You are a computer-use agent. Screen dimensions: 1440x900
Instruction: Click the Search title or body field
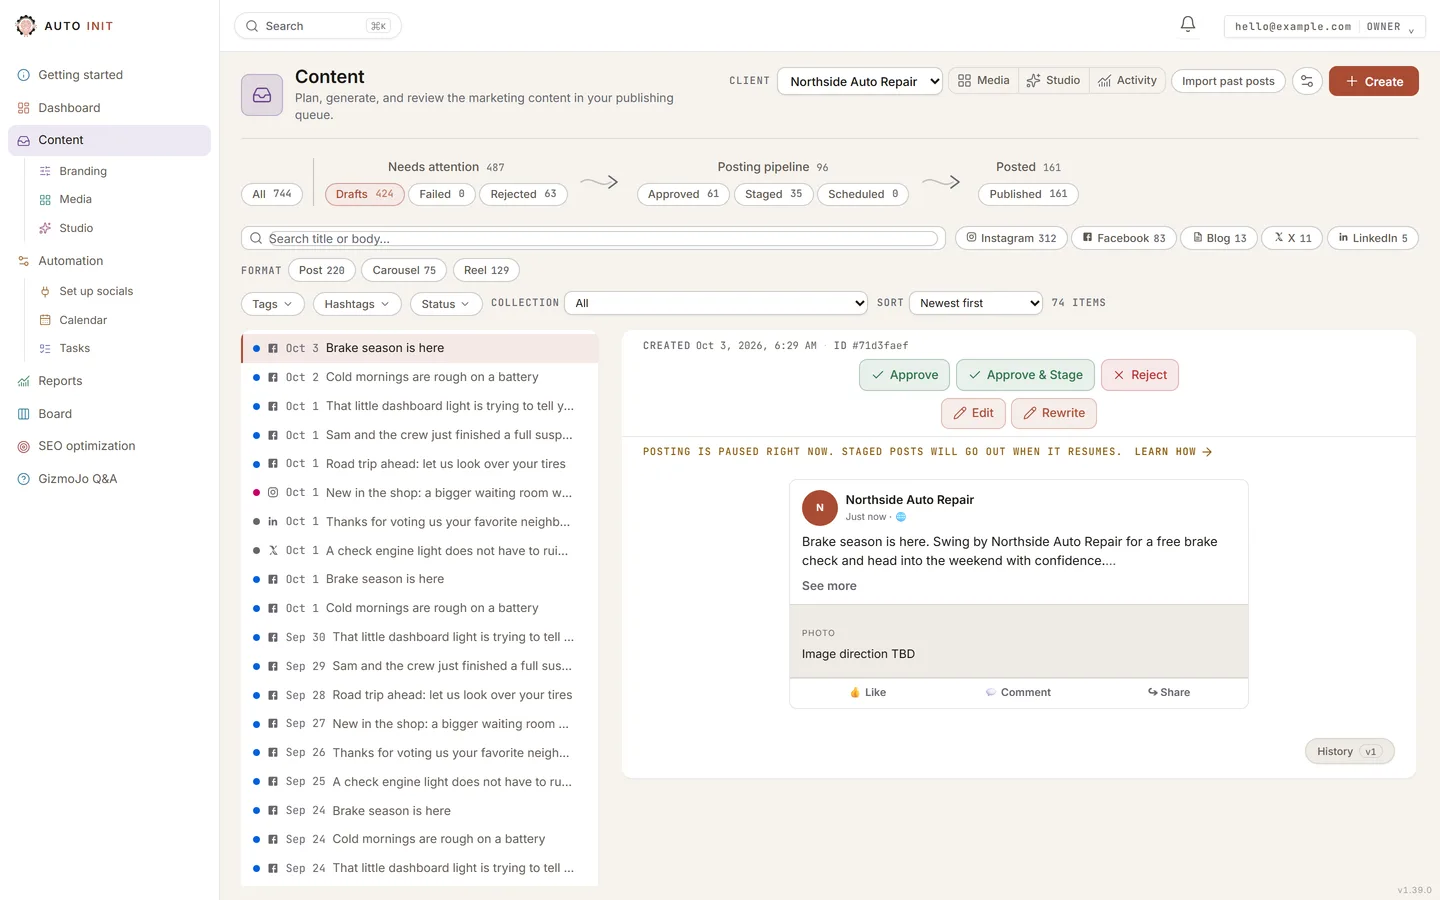coord(594,238)
